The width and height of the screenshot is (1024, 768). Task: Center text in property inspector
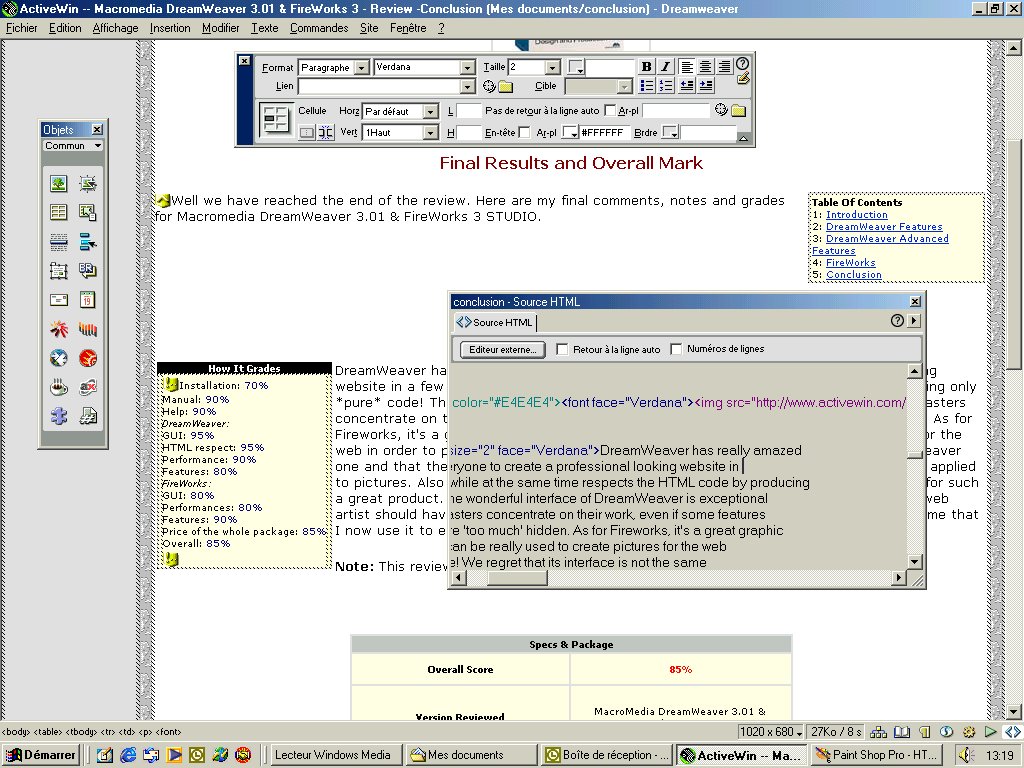tap(705, 67)
